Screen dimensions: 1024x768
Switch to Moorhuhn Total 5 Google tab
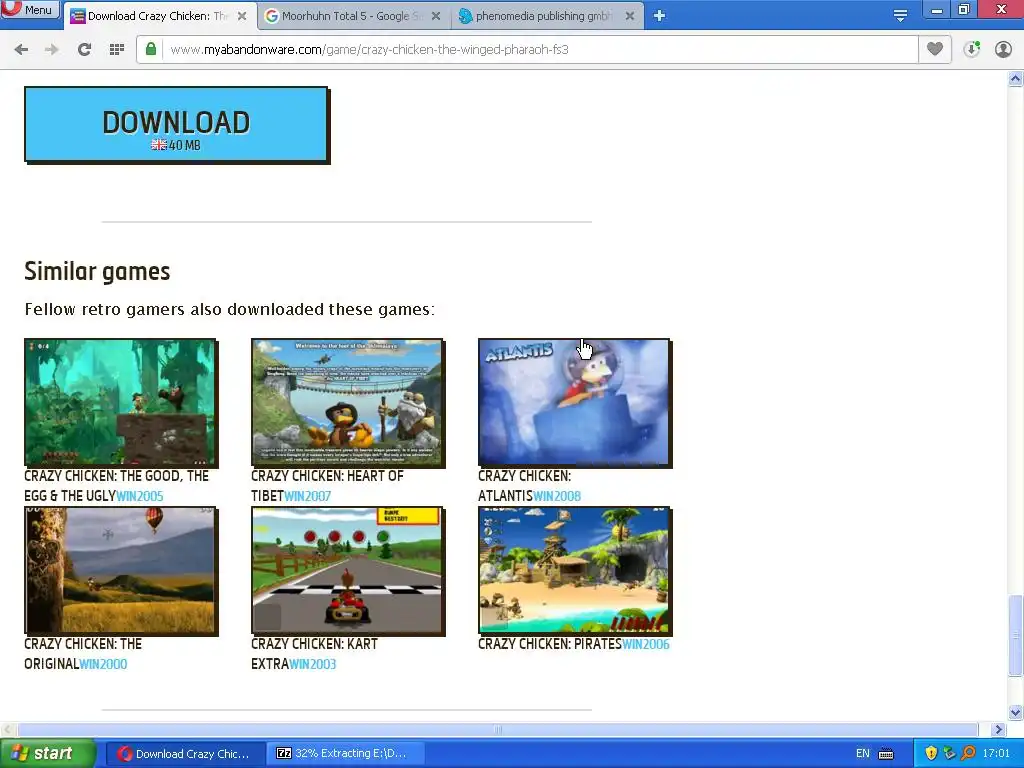pyautogui.click(x=353, y=16)
